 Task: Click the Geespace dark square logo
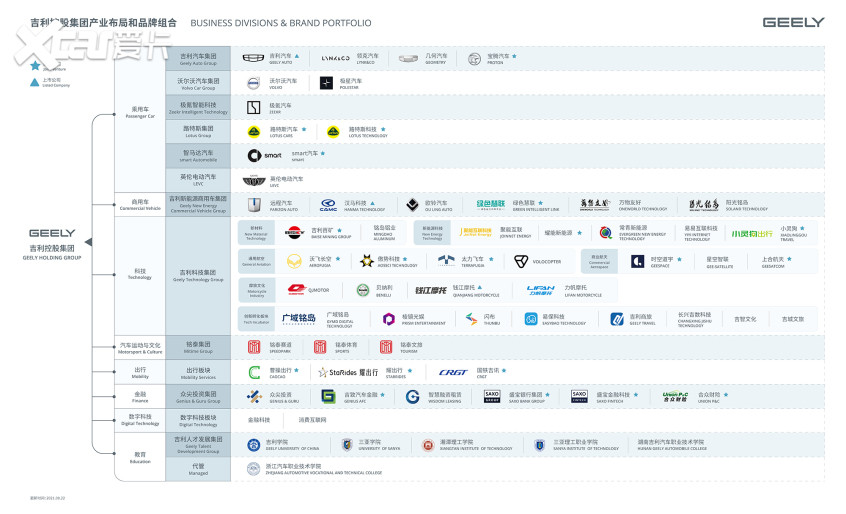637,262
